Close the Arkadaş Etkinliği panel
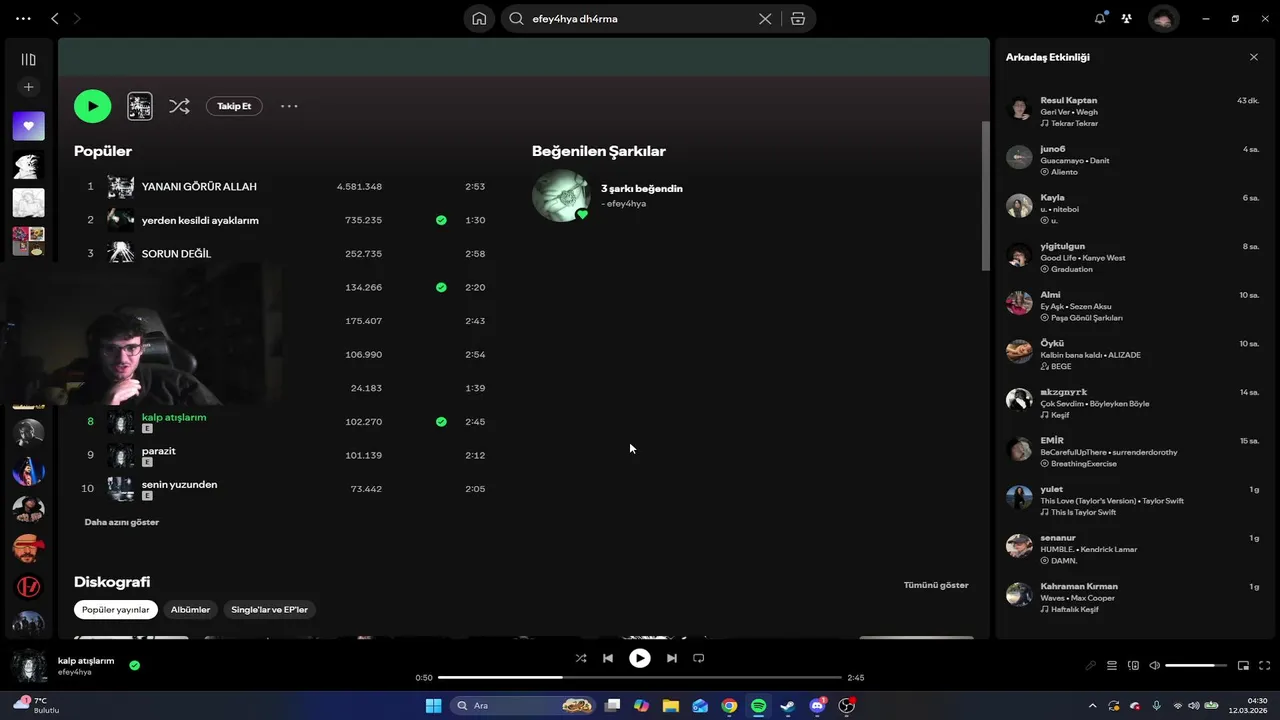This screenshot has width=1280, height=720. pyautogui.click(x=1254, y=57)
